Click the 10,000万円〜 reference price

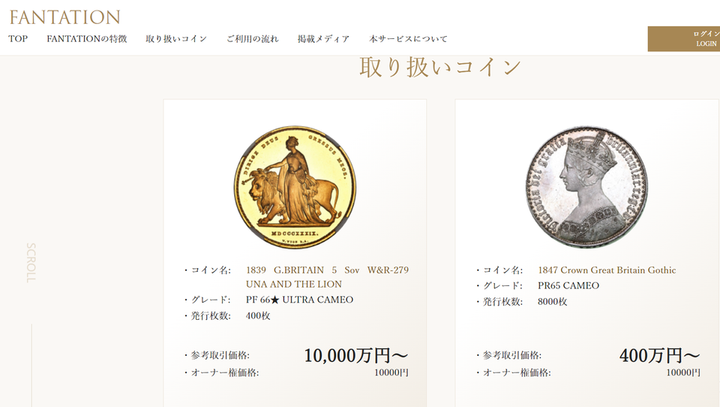point(356,356)
